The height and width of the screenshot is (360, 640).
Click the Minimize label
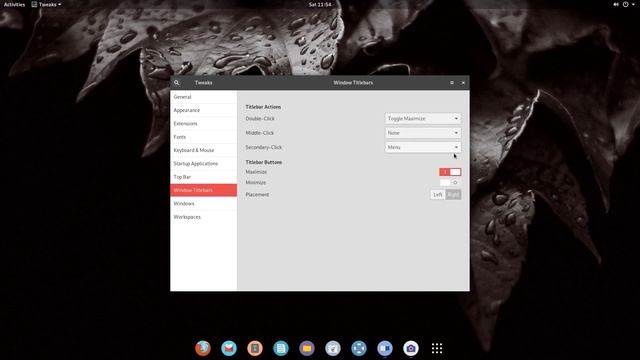(256, 182)
